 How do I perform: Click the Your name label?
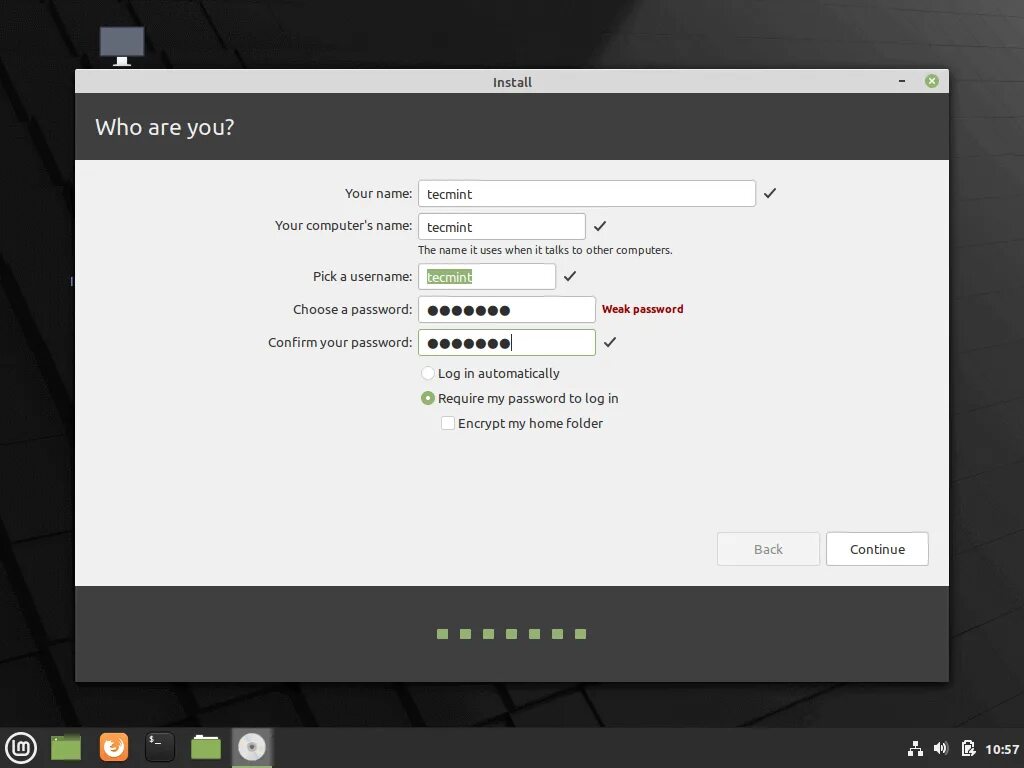pos(378,193)
